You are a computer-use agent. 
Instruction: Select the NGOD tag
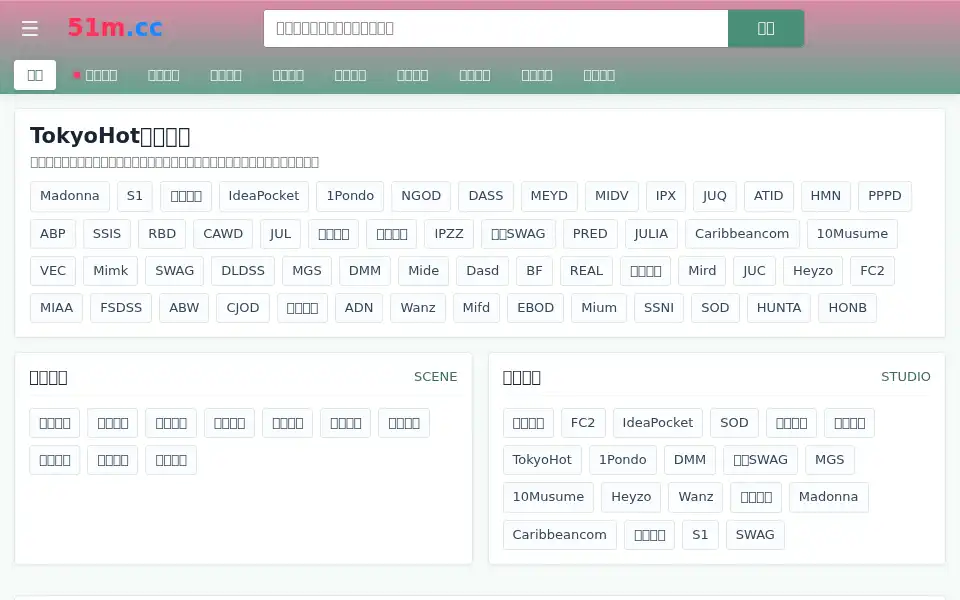point(421,196)
